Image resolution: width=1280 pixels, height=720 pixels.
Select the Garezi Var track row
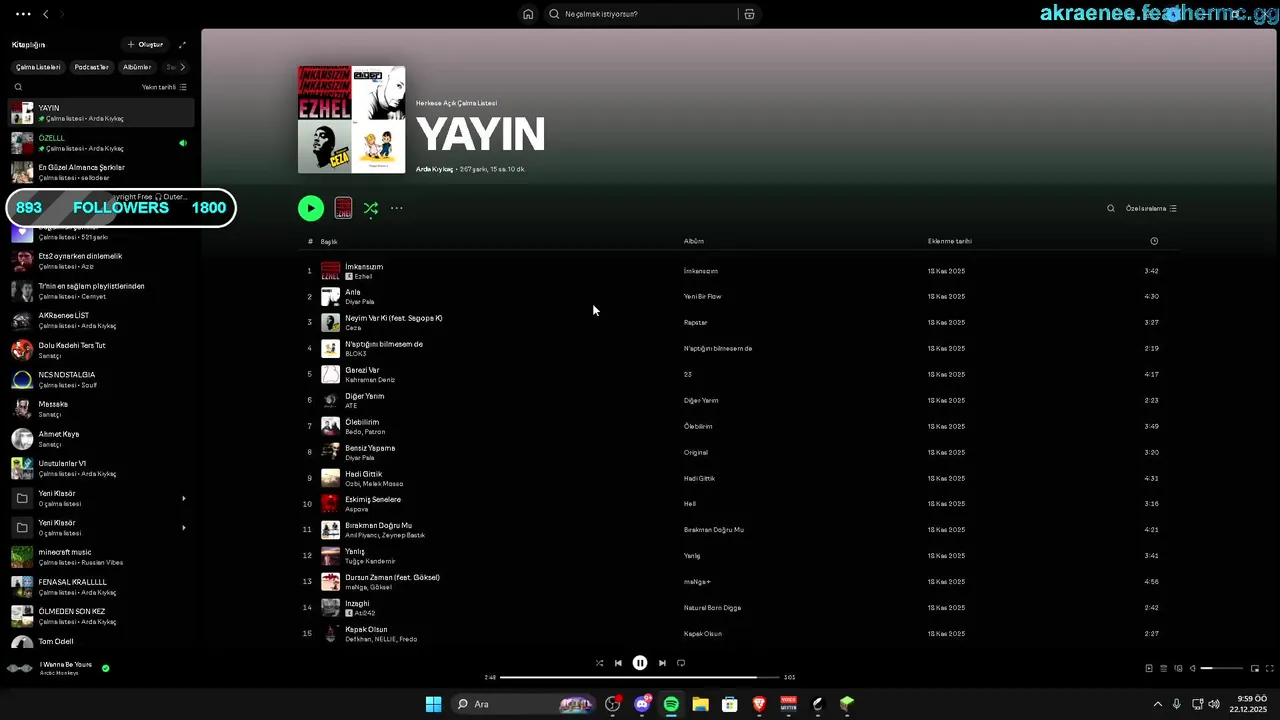(x=740, y=374)
